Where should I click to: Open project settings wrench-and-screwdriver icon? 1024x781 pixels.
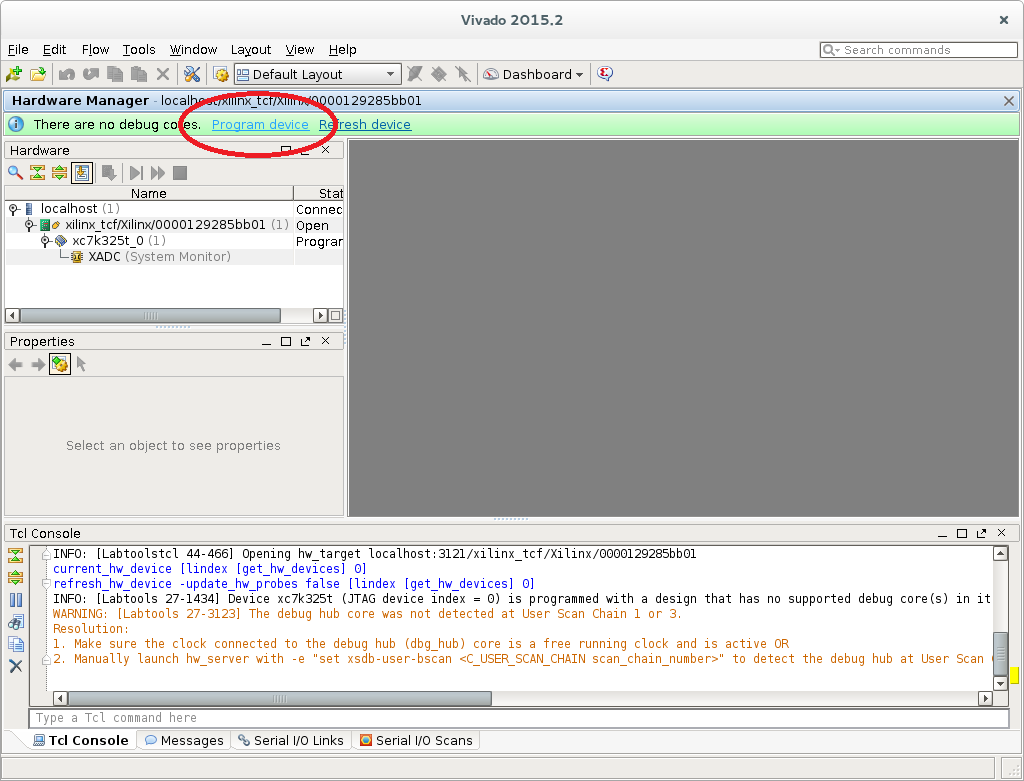point(192,74)
